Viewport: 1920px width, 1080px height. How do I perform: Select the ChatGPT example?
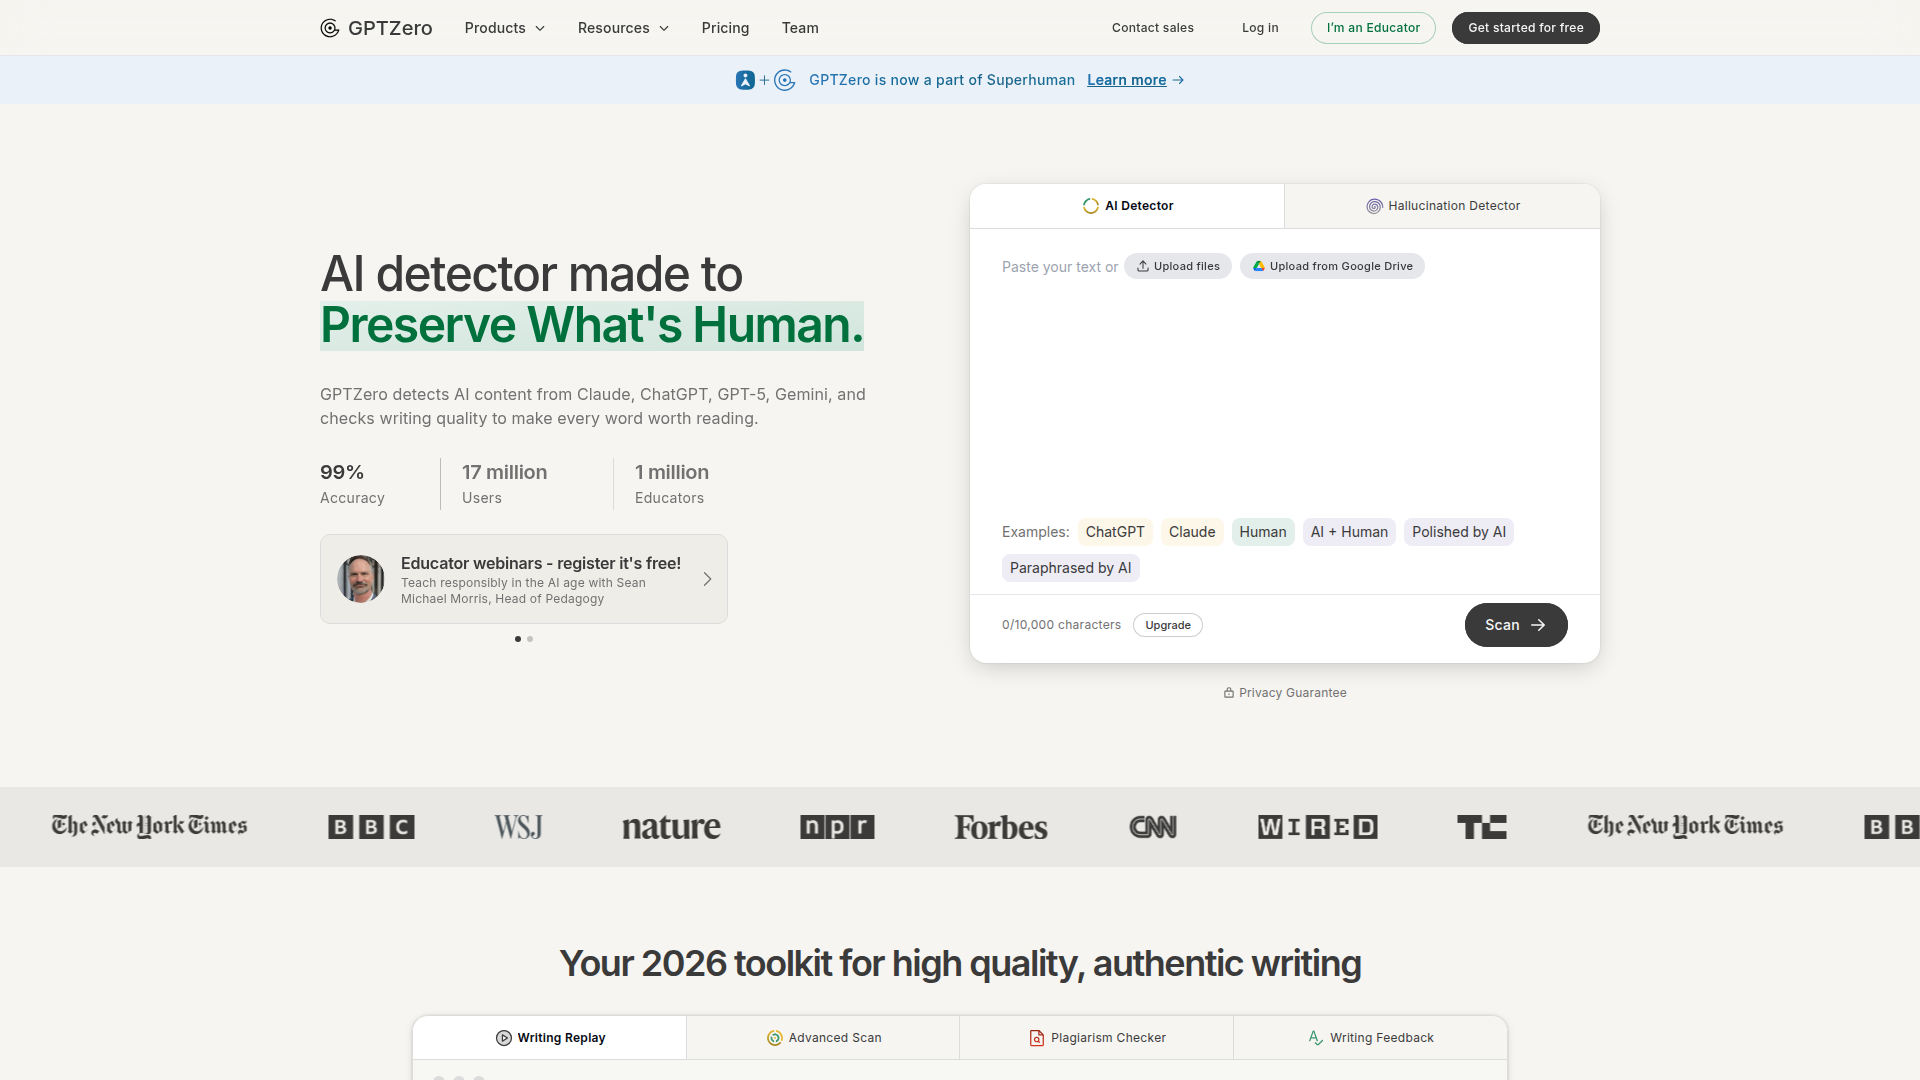click(x=1115, y=532)
